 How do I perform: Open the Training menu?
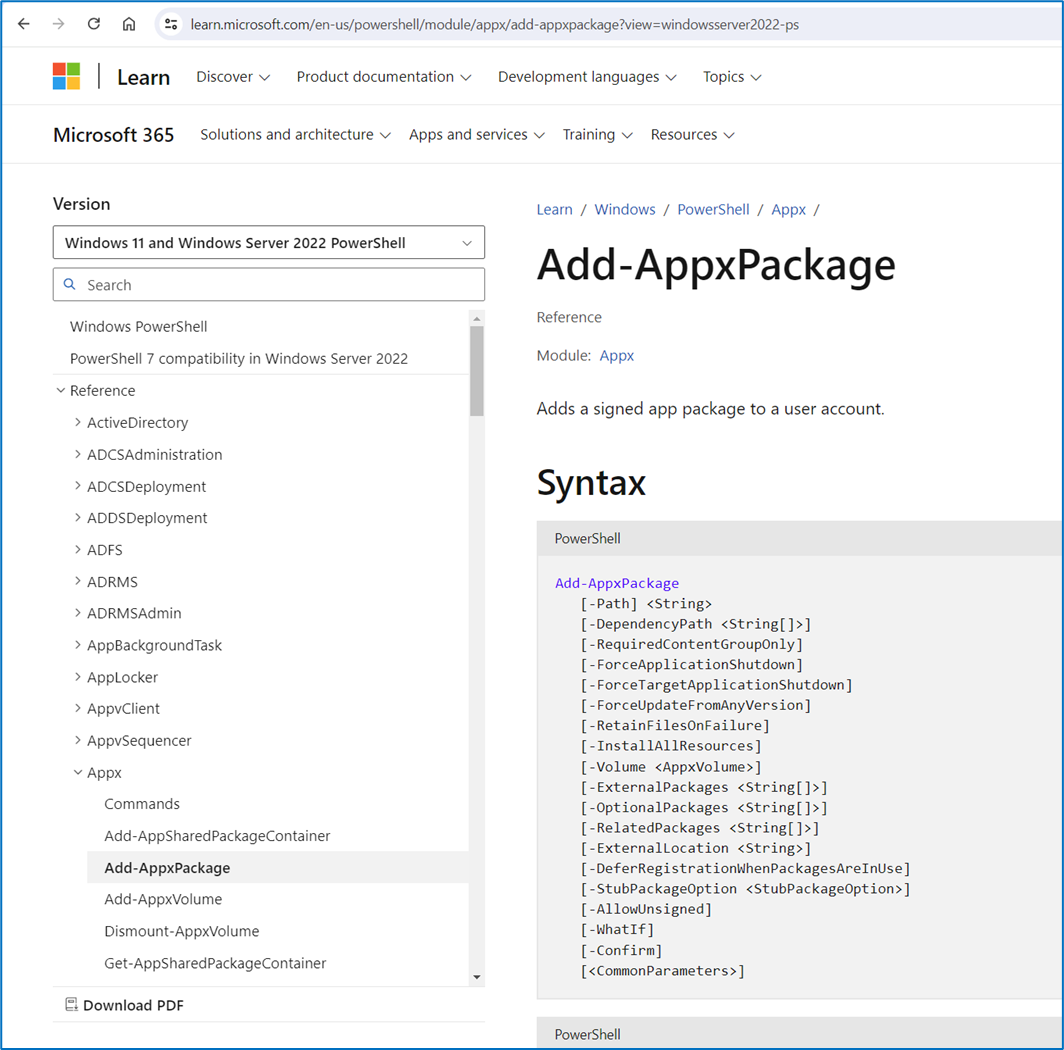pyautogui.click(x=597, y=135)
